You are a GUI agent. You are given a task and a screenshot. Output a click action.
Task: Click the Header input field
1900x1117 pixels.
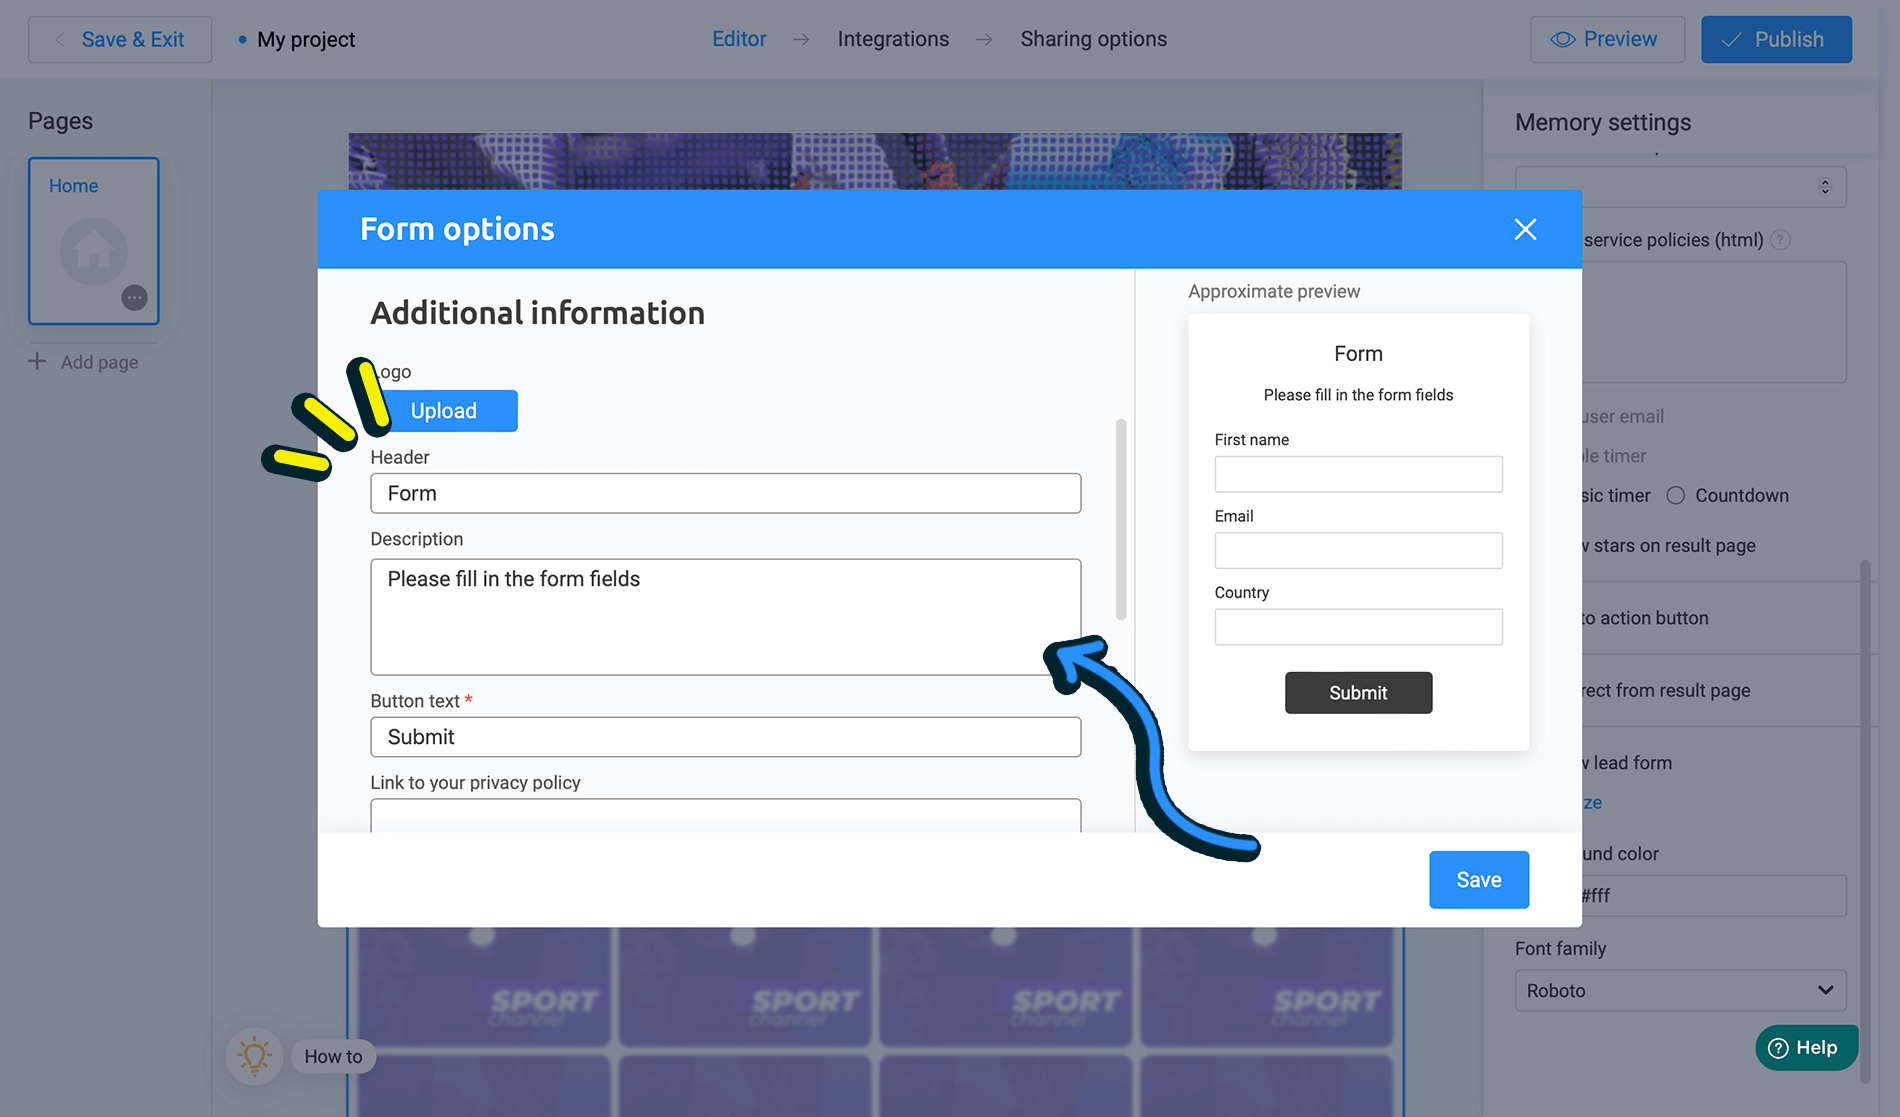pyautogui.click(x=726, y=493)
